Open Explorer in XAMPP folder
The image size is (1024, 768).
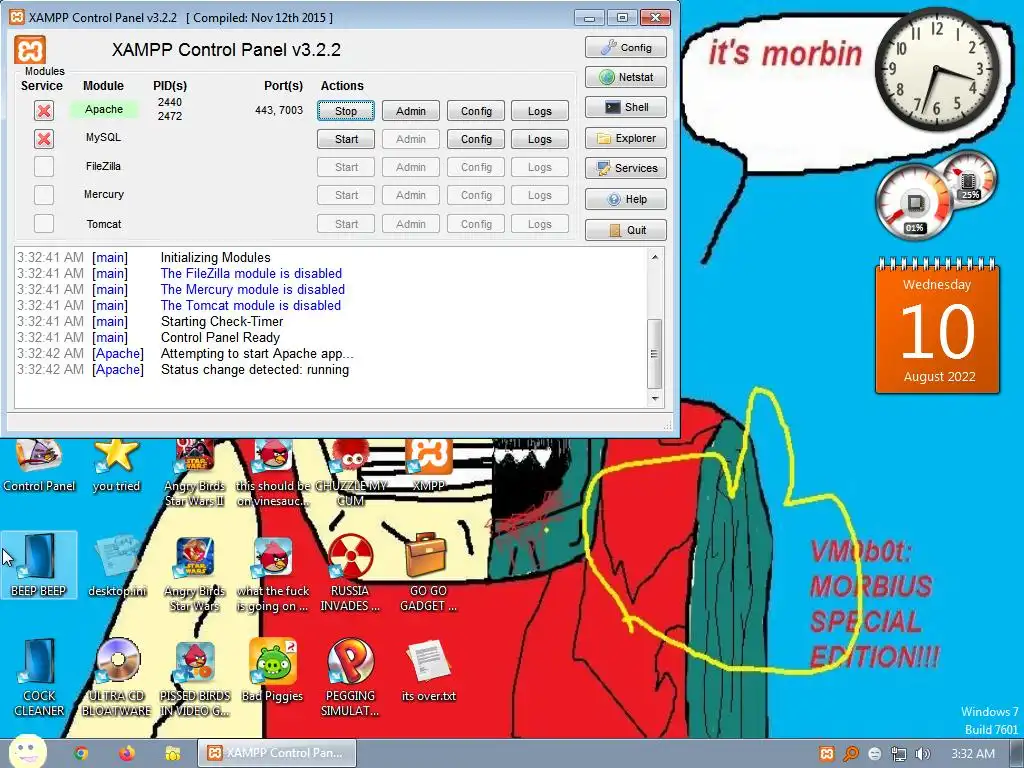(x=626, y=138)
